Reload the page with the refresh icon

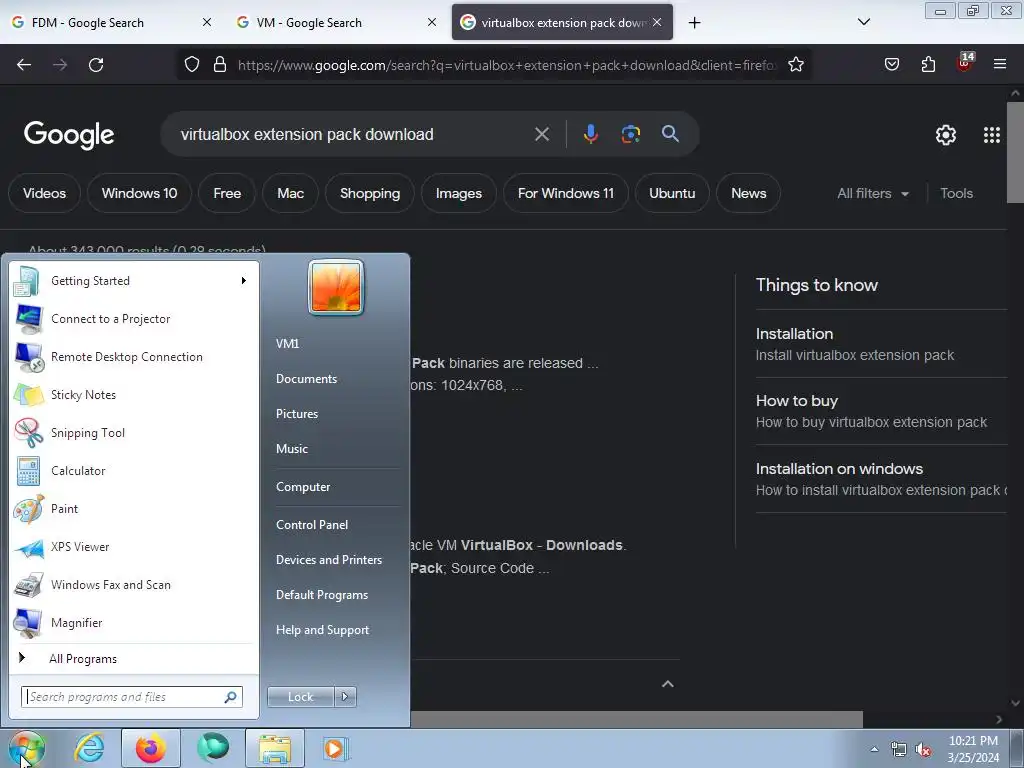coord(96,65)
